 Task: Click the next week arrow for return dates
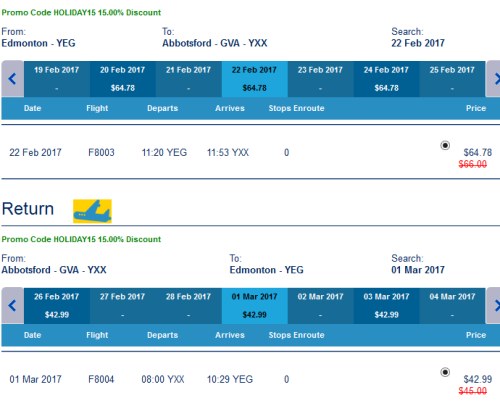pos(493,306)
